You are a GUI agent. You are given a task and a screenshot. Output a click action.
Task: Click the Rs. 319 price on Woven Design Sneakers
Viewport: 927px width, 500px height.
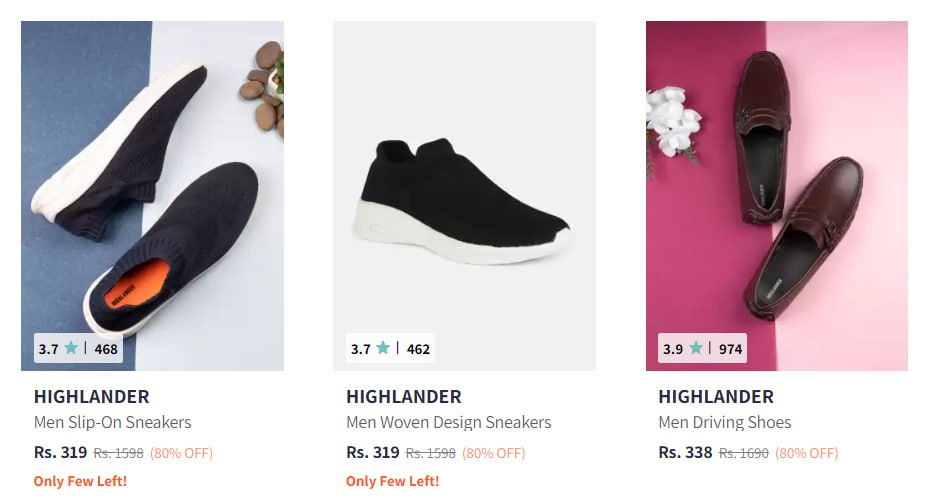point(373,453)
